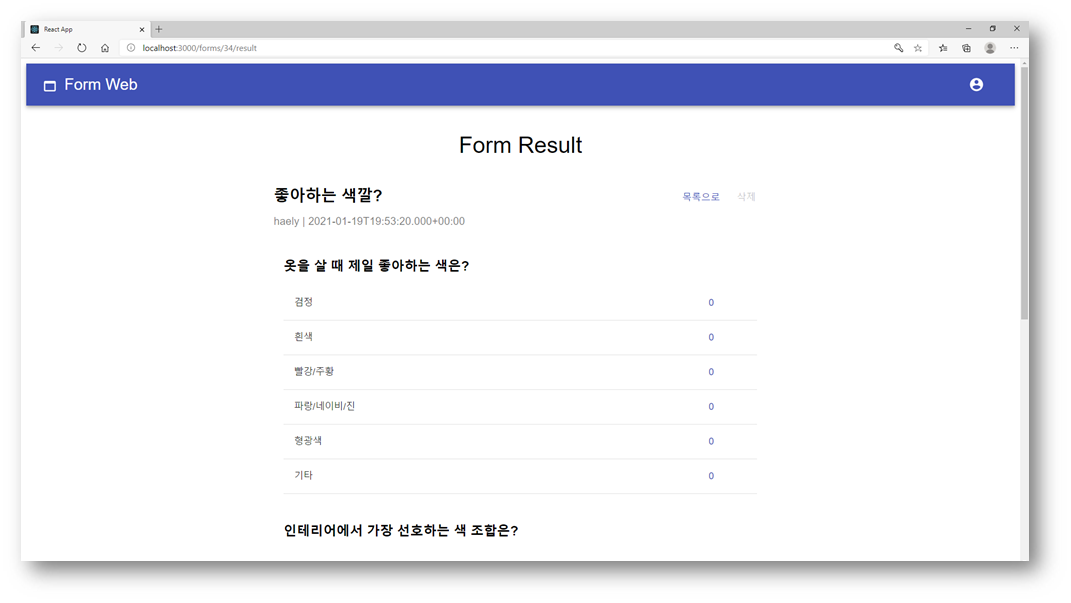Click the 삭제 delete button
This screenshot has width=1071, height=603.
tap(746, 197)
